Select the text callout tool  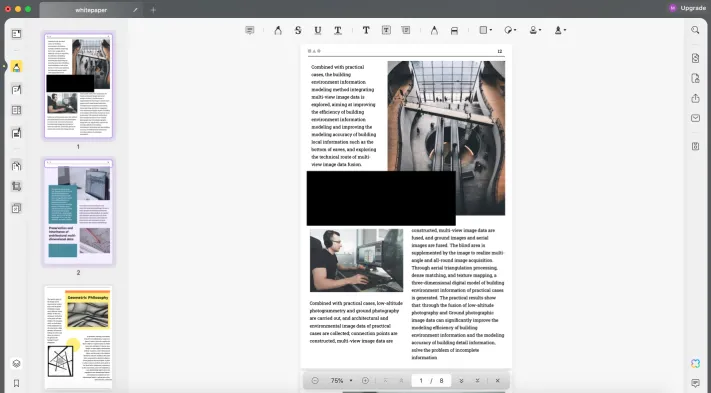406,30
